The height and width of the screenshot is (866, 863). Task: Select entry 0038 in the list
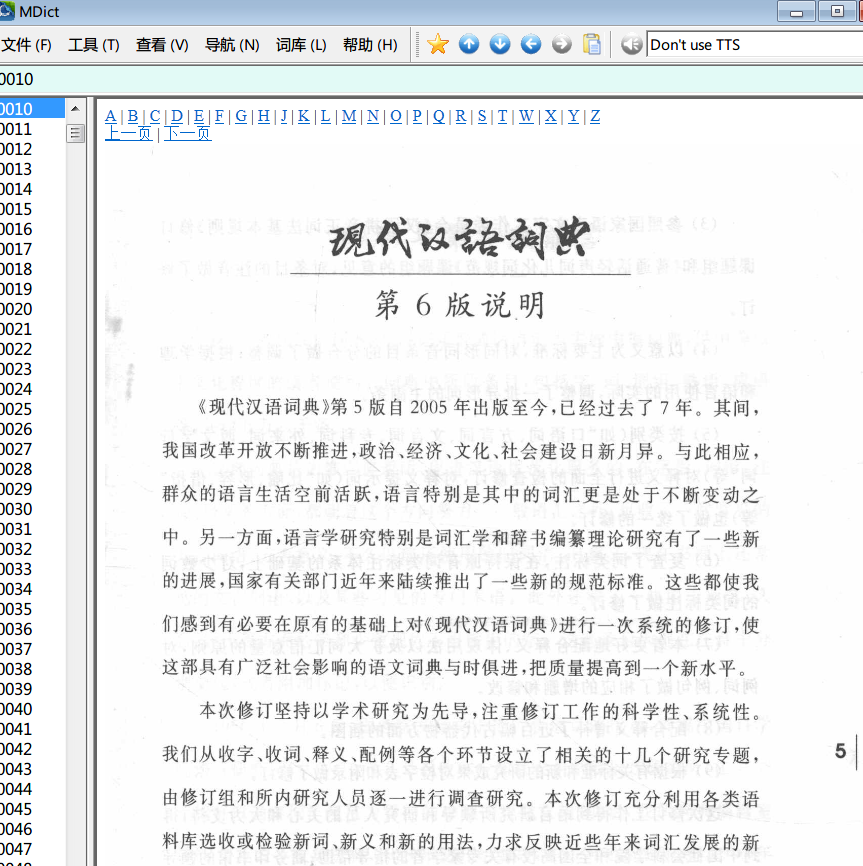point(32,669)
